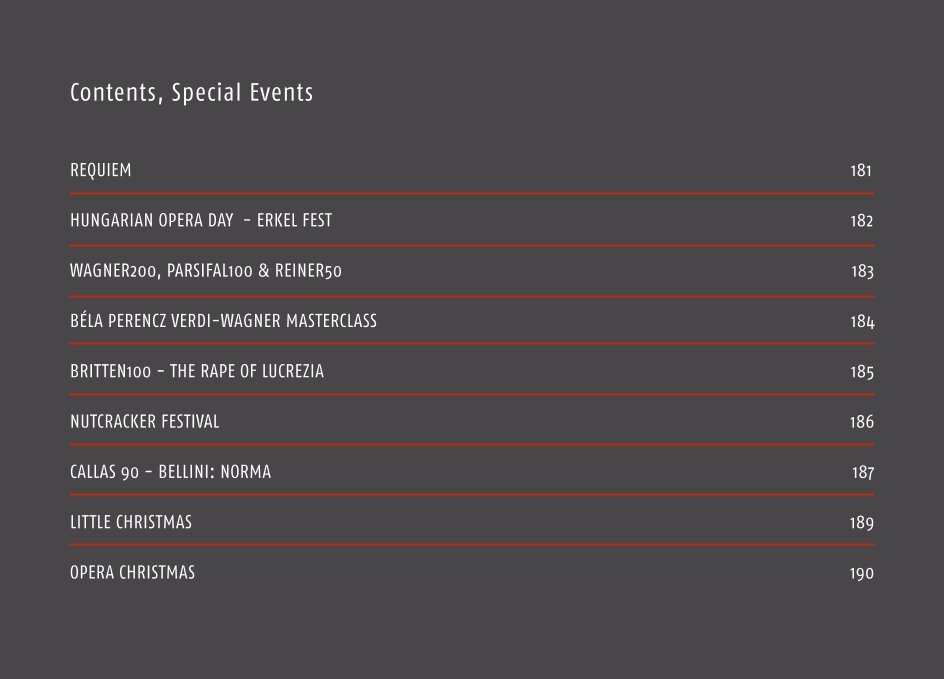The image size is (944, 679).
Task: Jump to page number 182
Action: tap(862, 221)
